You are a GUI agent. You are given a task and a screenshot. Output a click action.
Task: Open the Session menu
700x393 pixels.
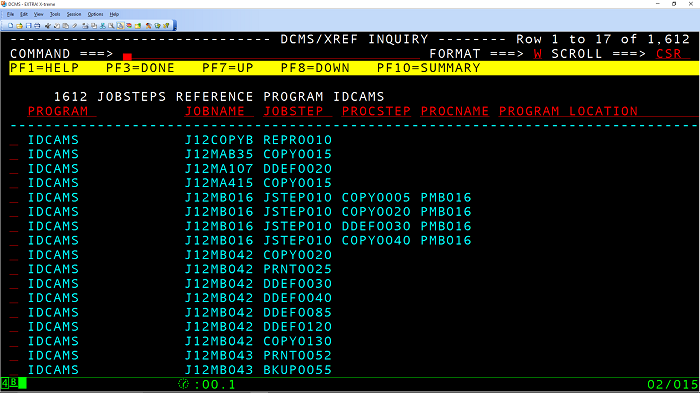[74, 14]
